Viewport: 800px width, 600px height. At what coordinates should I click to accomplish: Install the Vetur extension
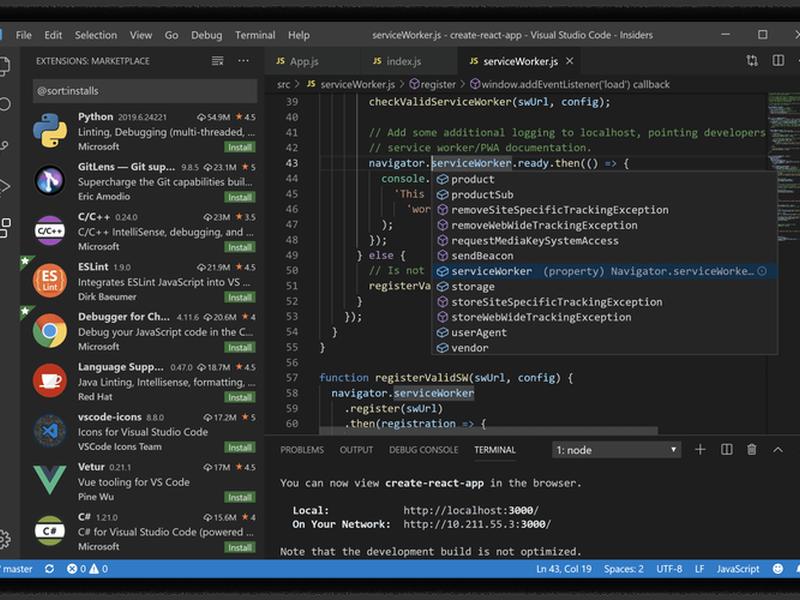click(x=240, y=497)
